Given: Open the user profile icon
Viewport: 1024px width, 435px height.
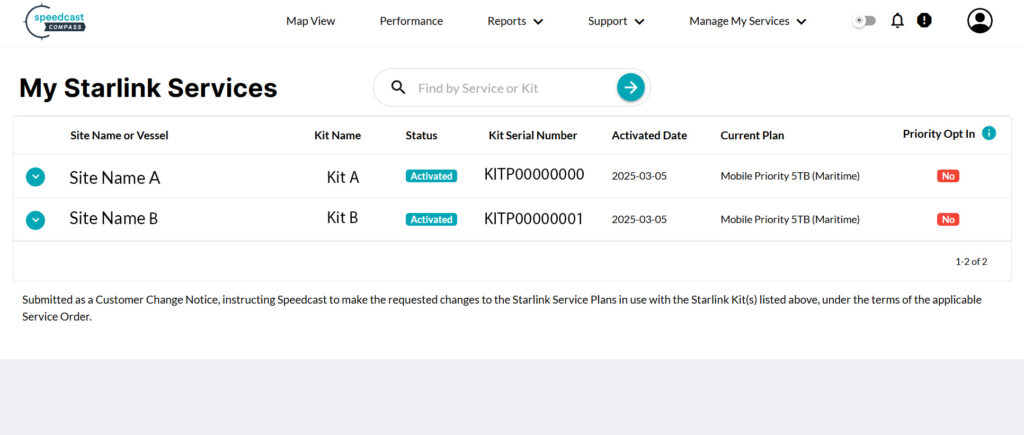Looking at the screenshot, I should click(x=979, y=21).
